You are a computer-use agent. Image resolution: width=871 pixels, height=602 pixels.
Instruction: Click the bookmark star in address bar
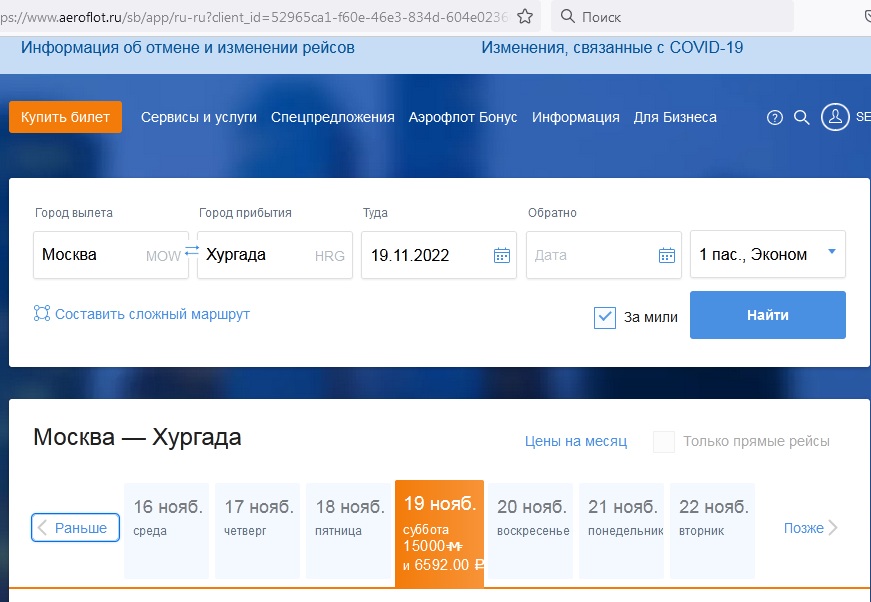(525, 17)
